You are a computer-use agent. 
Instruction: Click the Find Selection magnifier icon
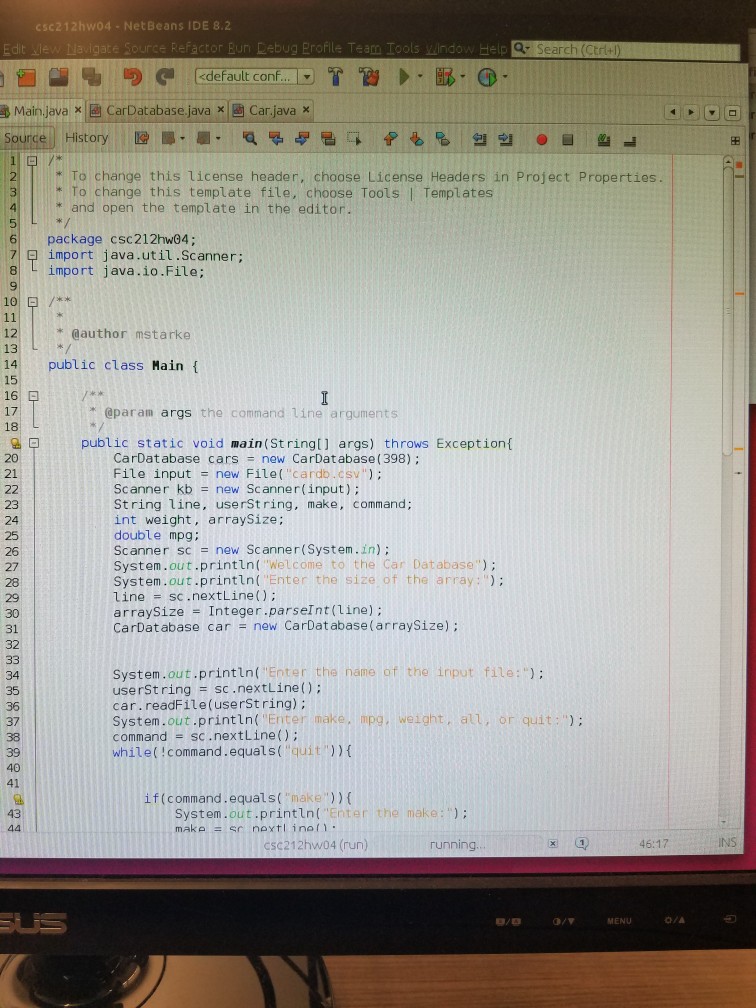pos(250,138)
